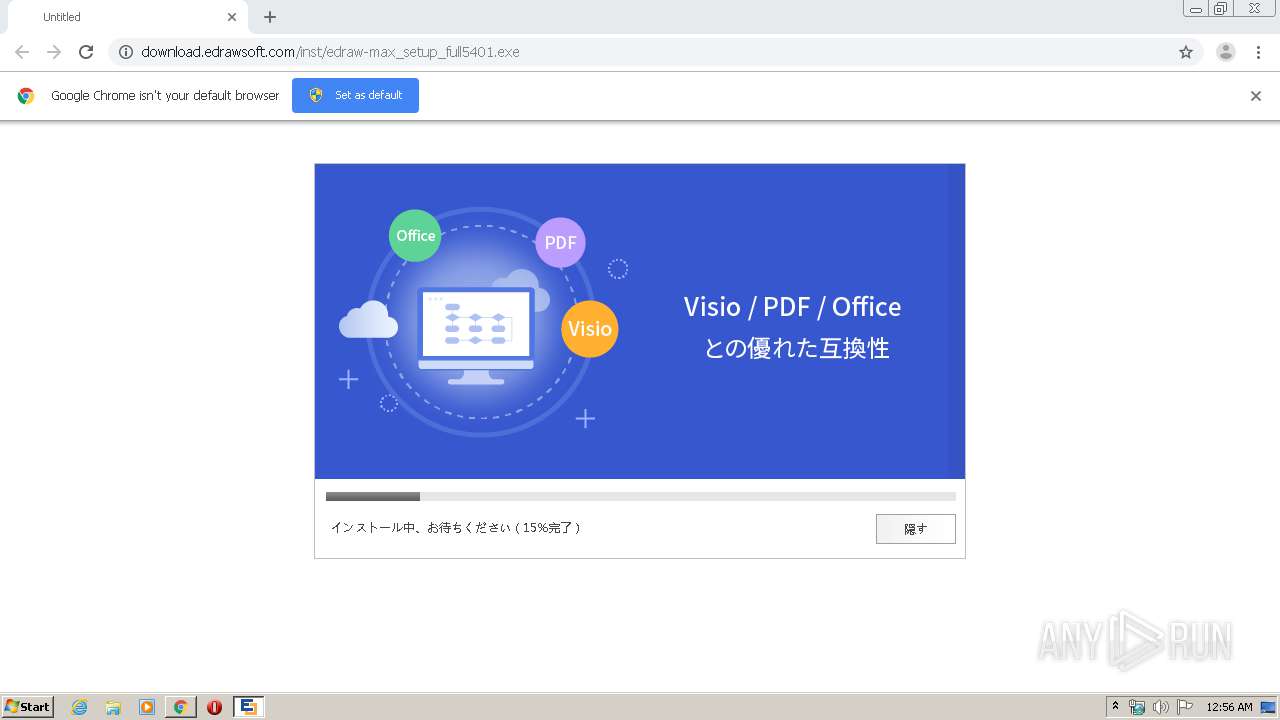The height and width of the screenshot is (720, 1280).
Task: Open the Chrome profile avatar
Action: [x=1226, y=52]
